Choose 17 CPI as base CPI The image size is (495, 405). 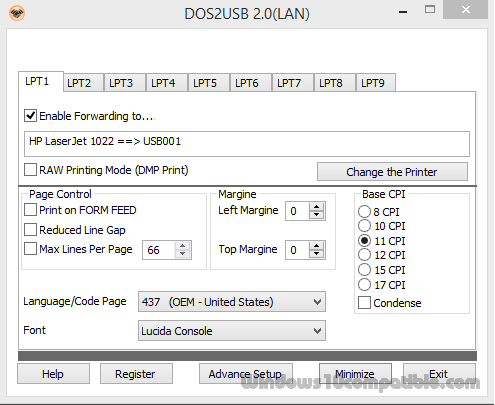(x=364, y=285)
